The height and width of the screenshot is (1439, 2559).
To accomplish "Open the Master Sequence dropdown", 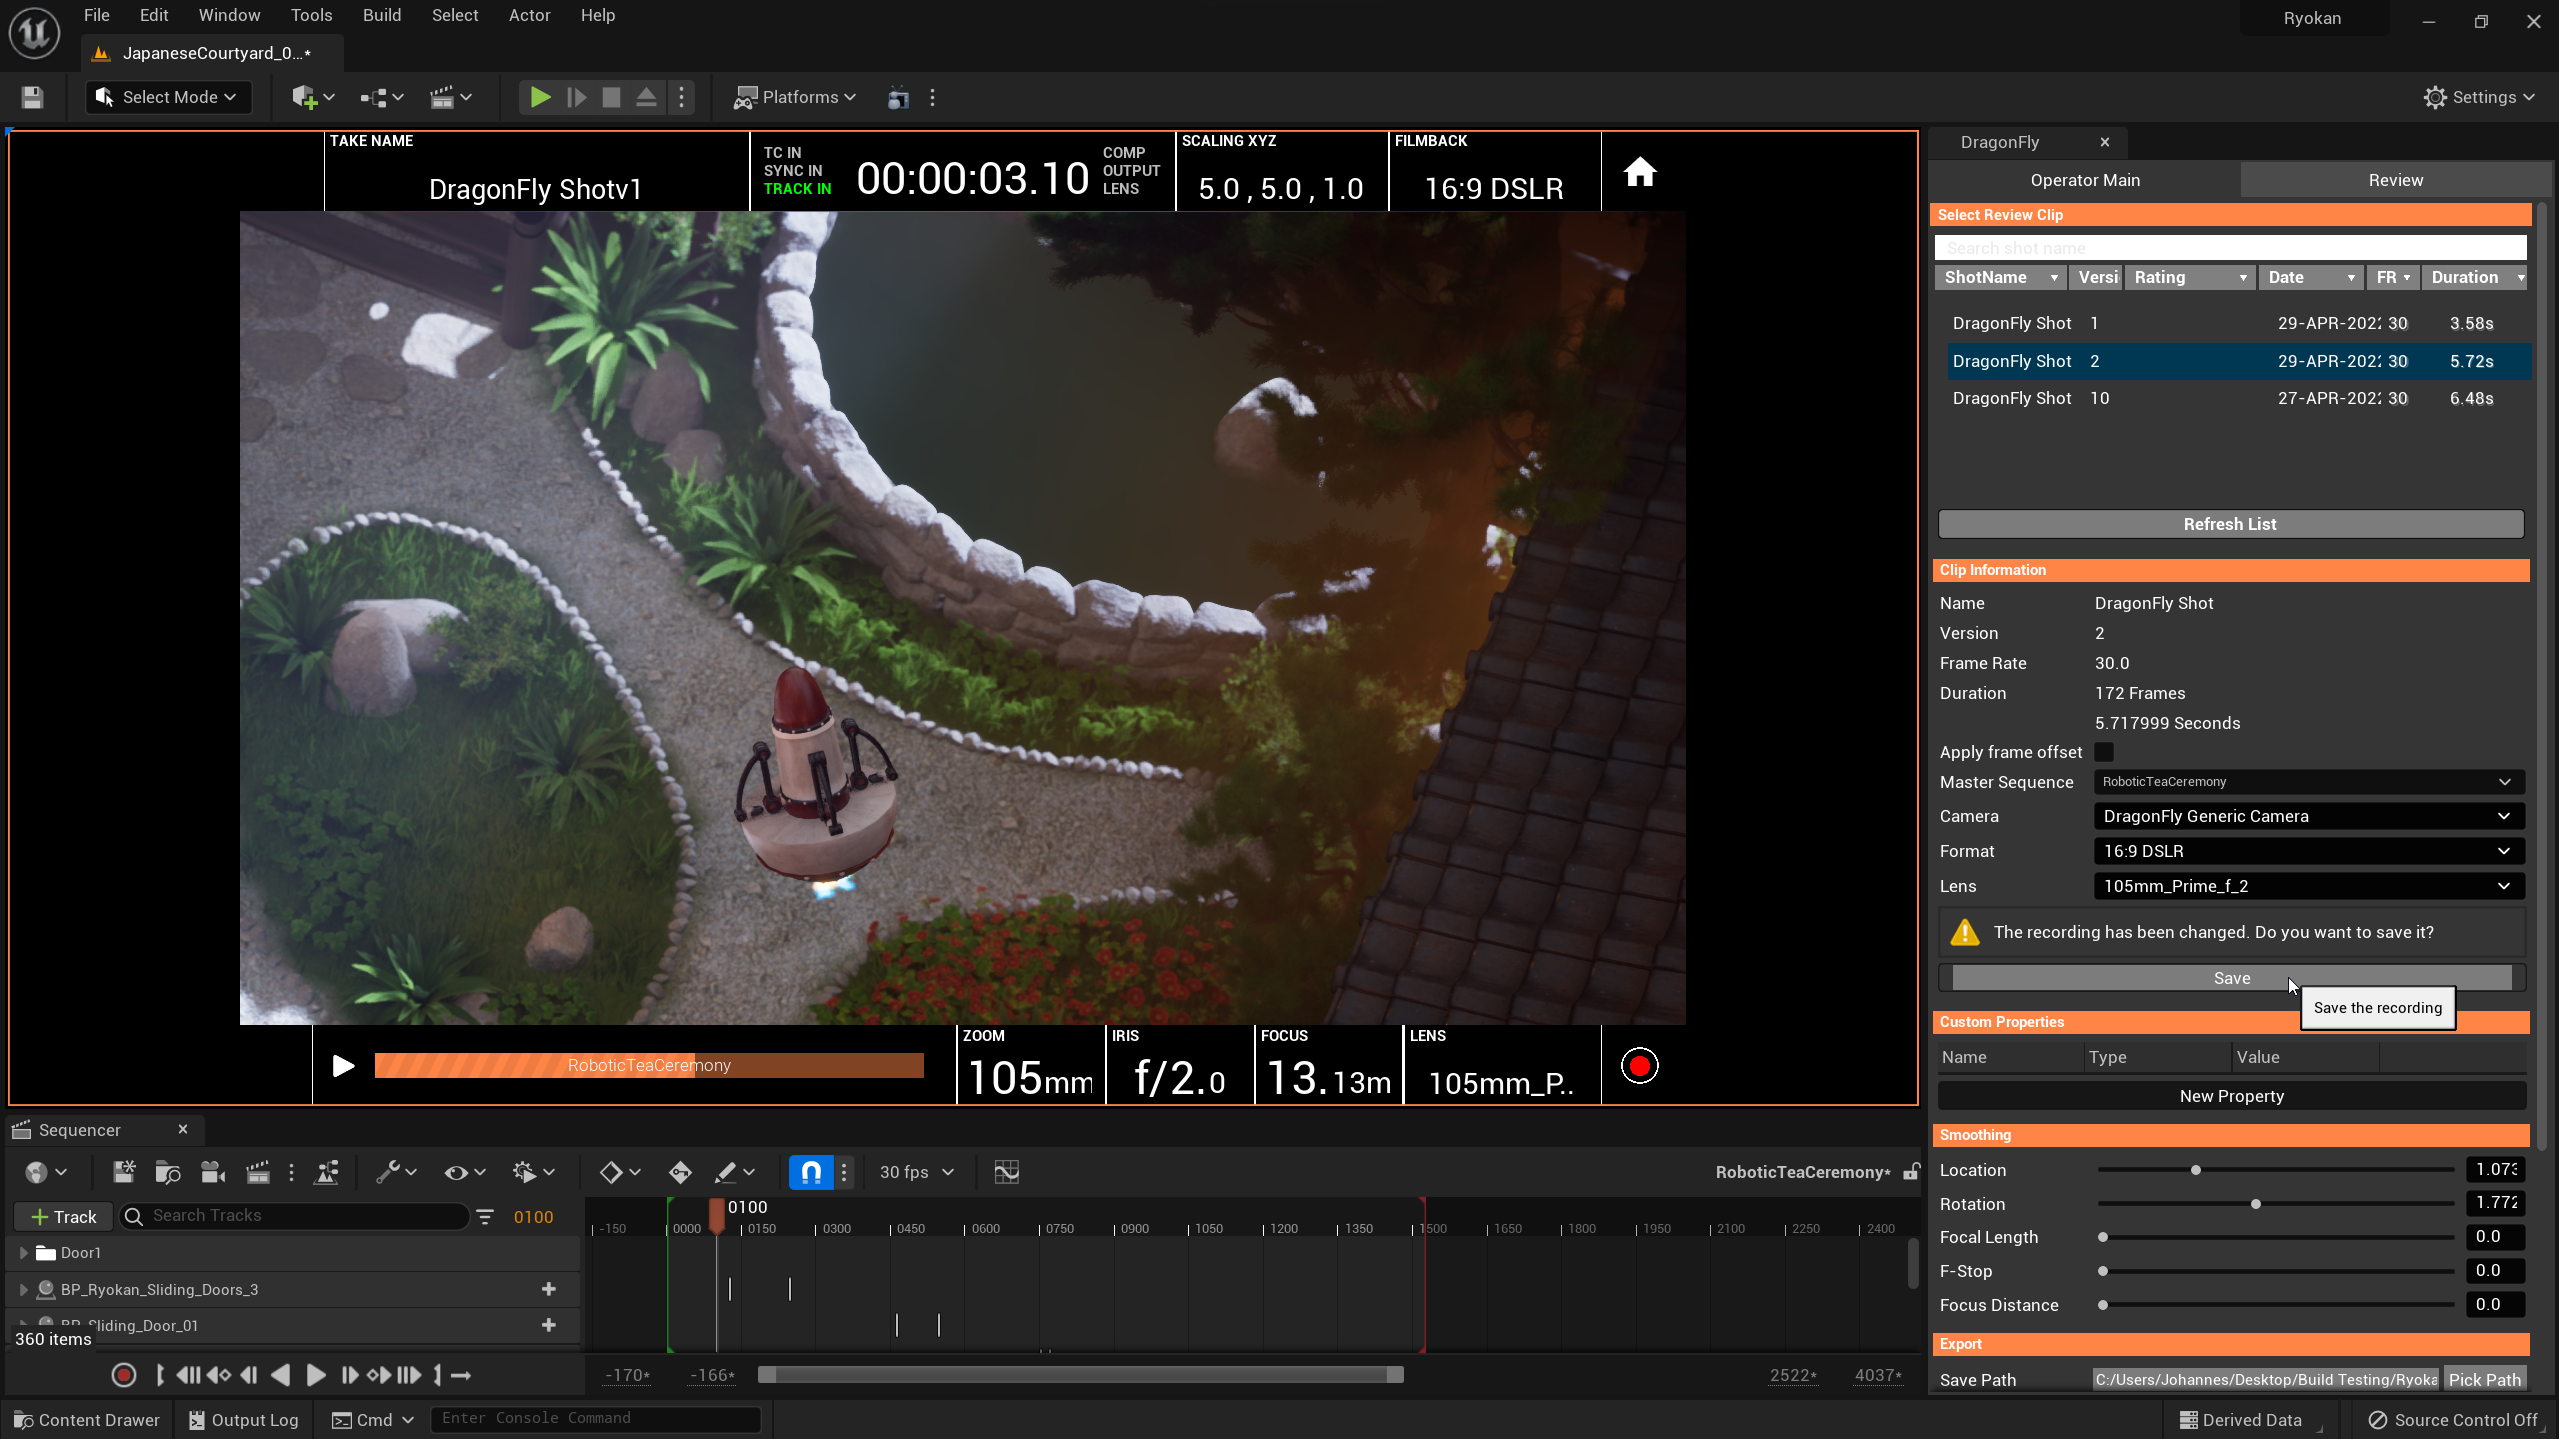I will pyautogui.click(x=2309, y=782).
